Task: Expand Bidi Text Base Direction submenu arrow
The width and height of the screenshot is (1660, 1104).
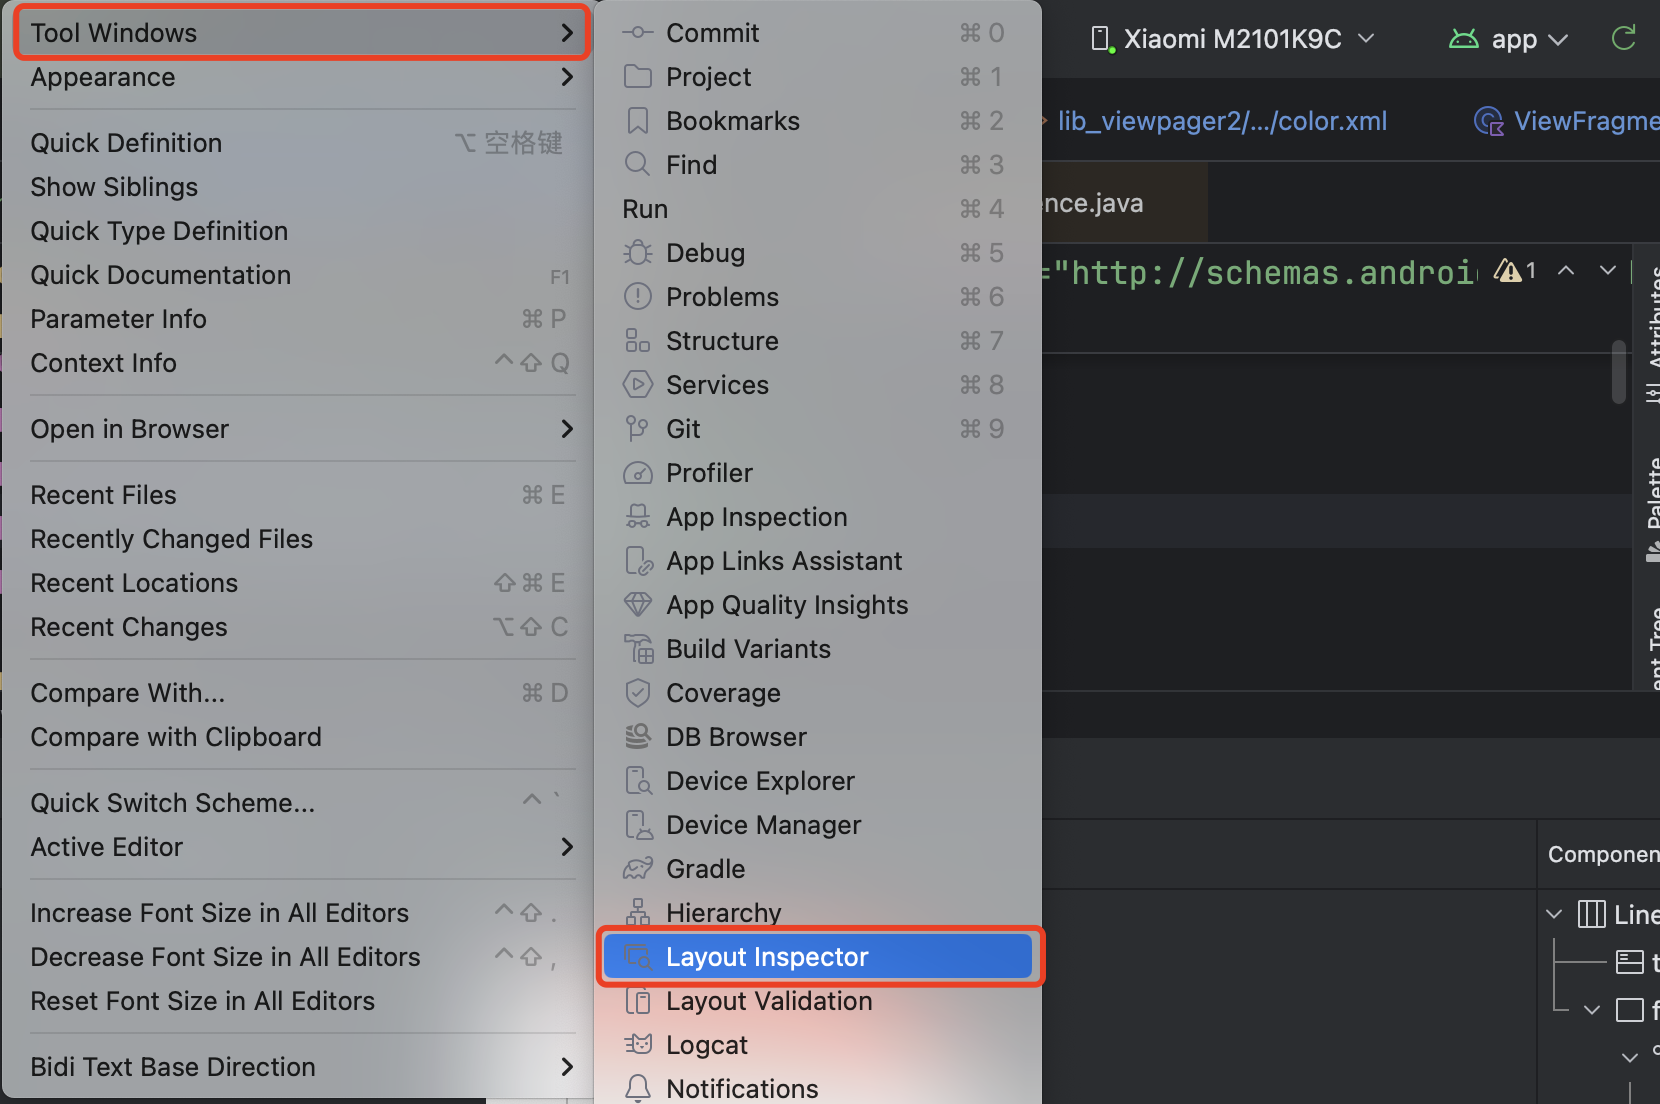Action: [x=567, y=1067]
